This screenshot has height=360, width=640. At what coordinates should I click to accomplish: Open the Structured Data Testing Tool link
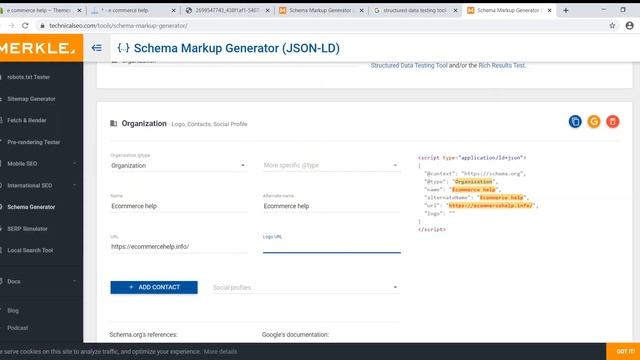coord(409,65)
